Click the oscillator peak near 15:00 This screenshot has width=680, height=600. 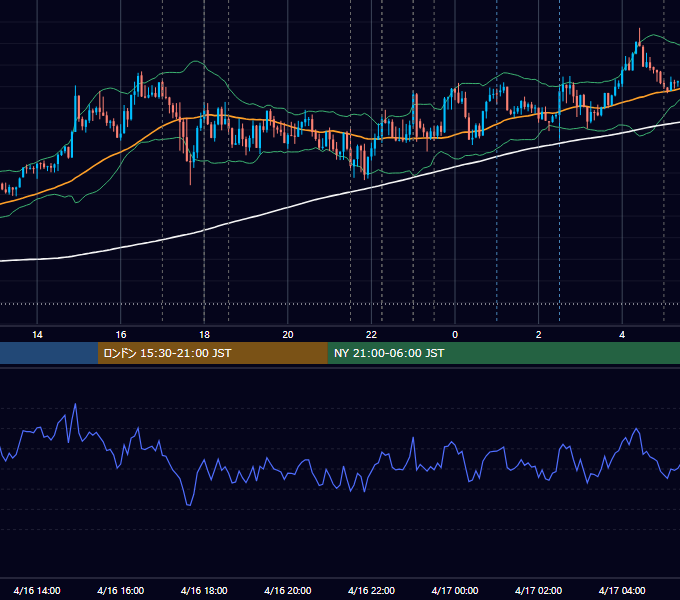pyautogui.click(x=75, y=405)
